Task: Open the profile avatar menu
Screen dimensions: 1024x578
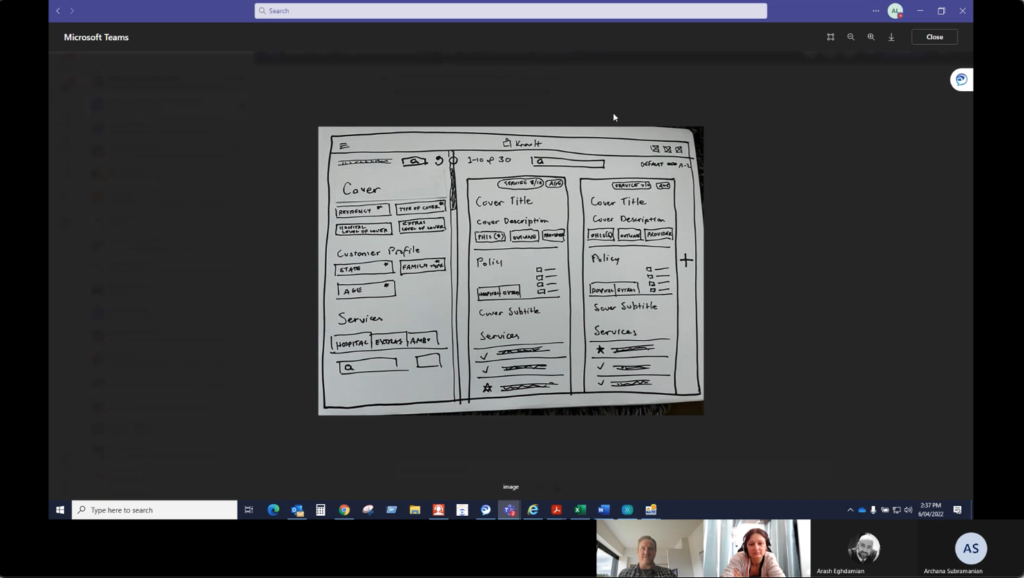Action: 895,11
